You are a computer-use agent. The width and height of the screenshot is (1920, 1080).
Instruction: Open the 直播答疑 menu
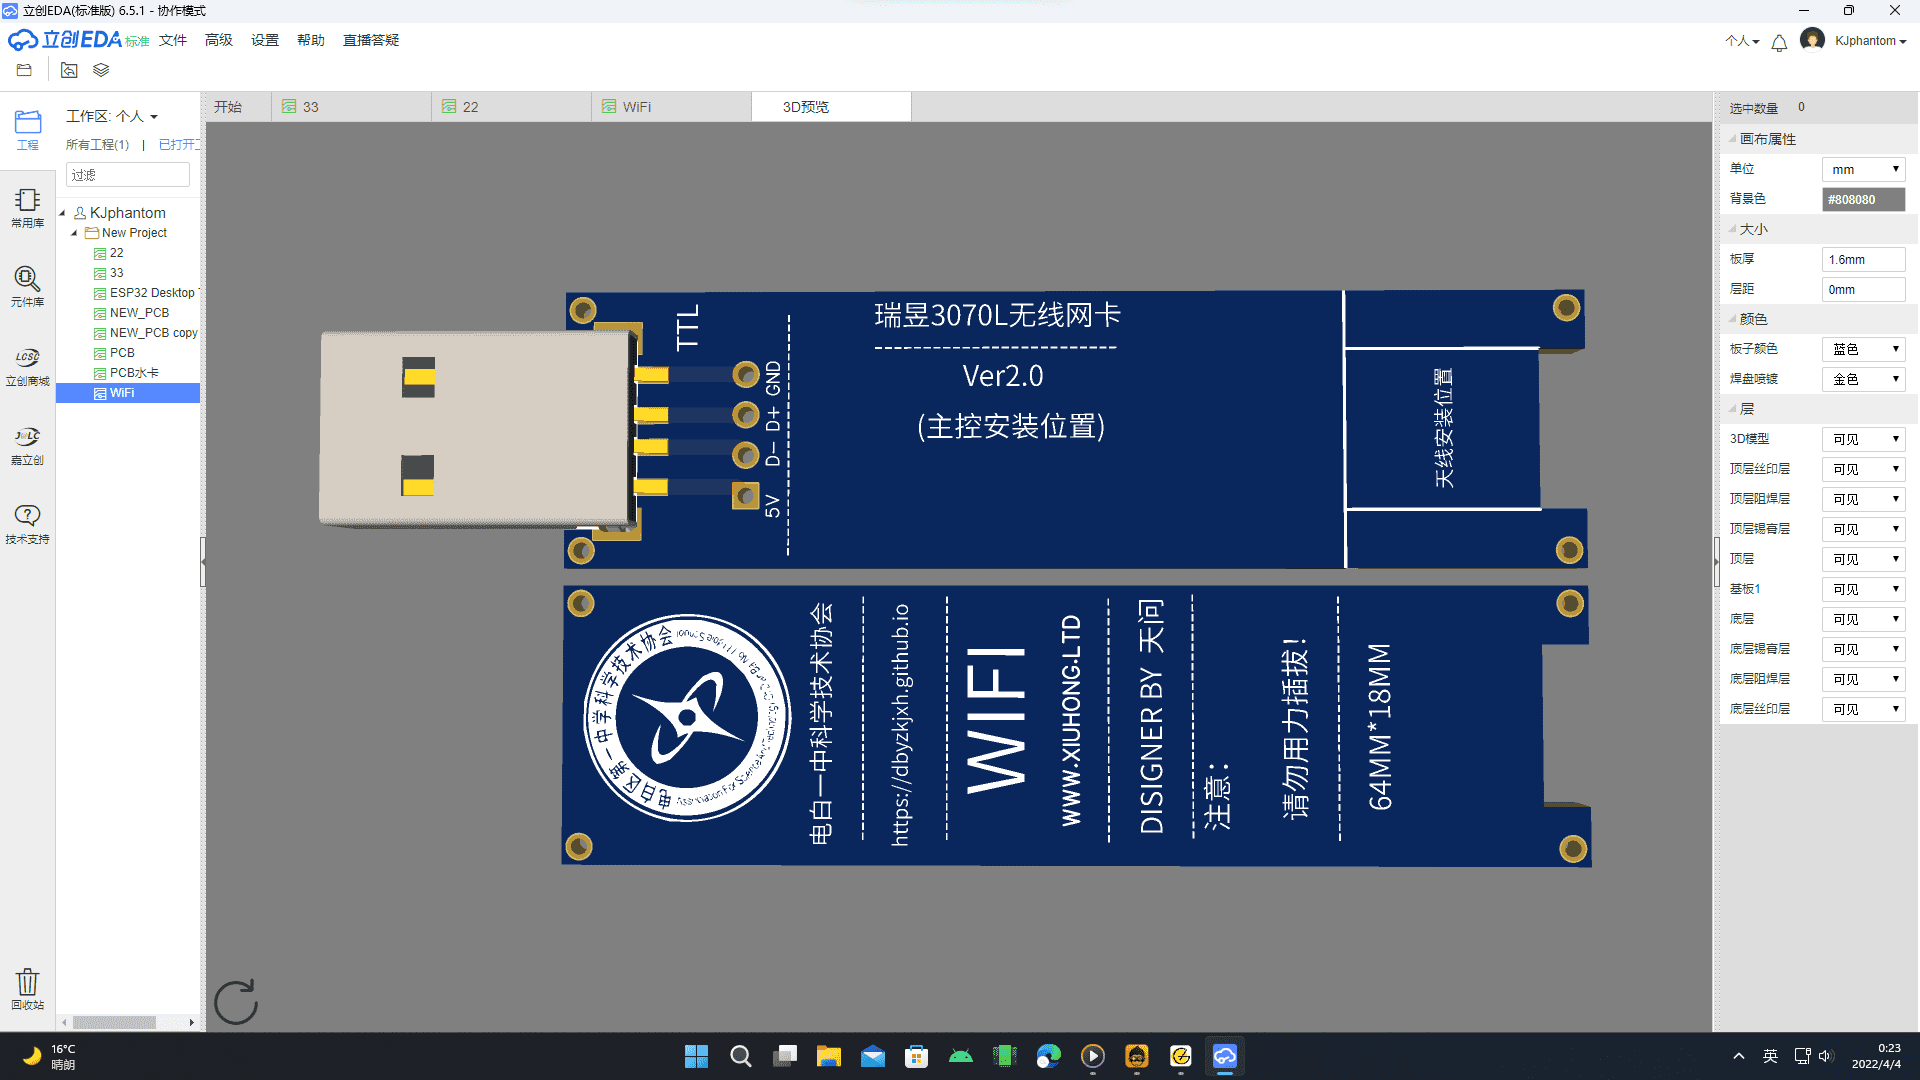(371, 40)
